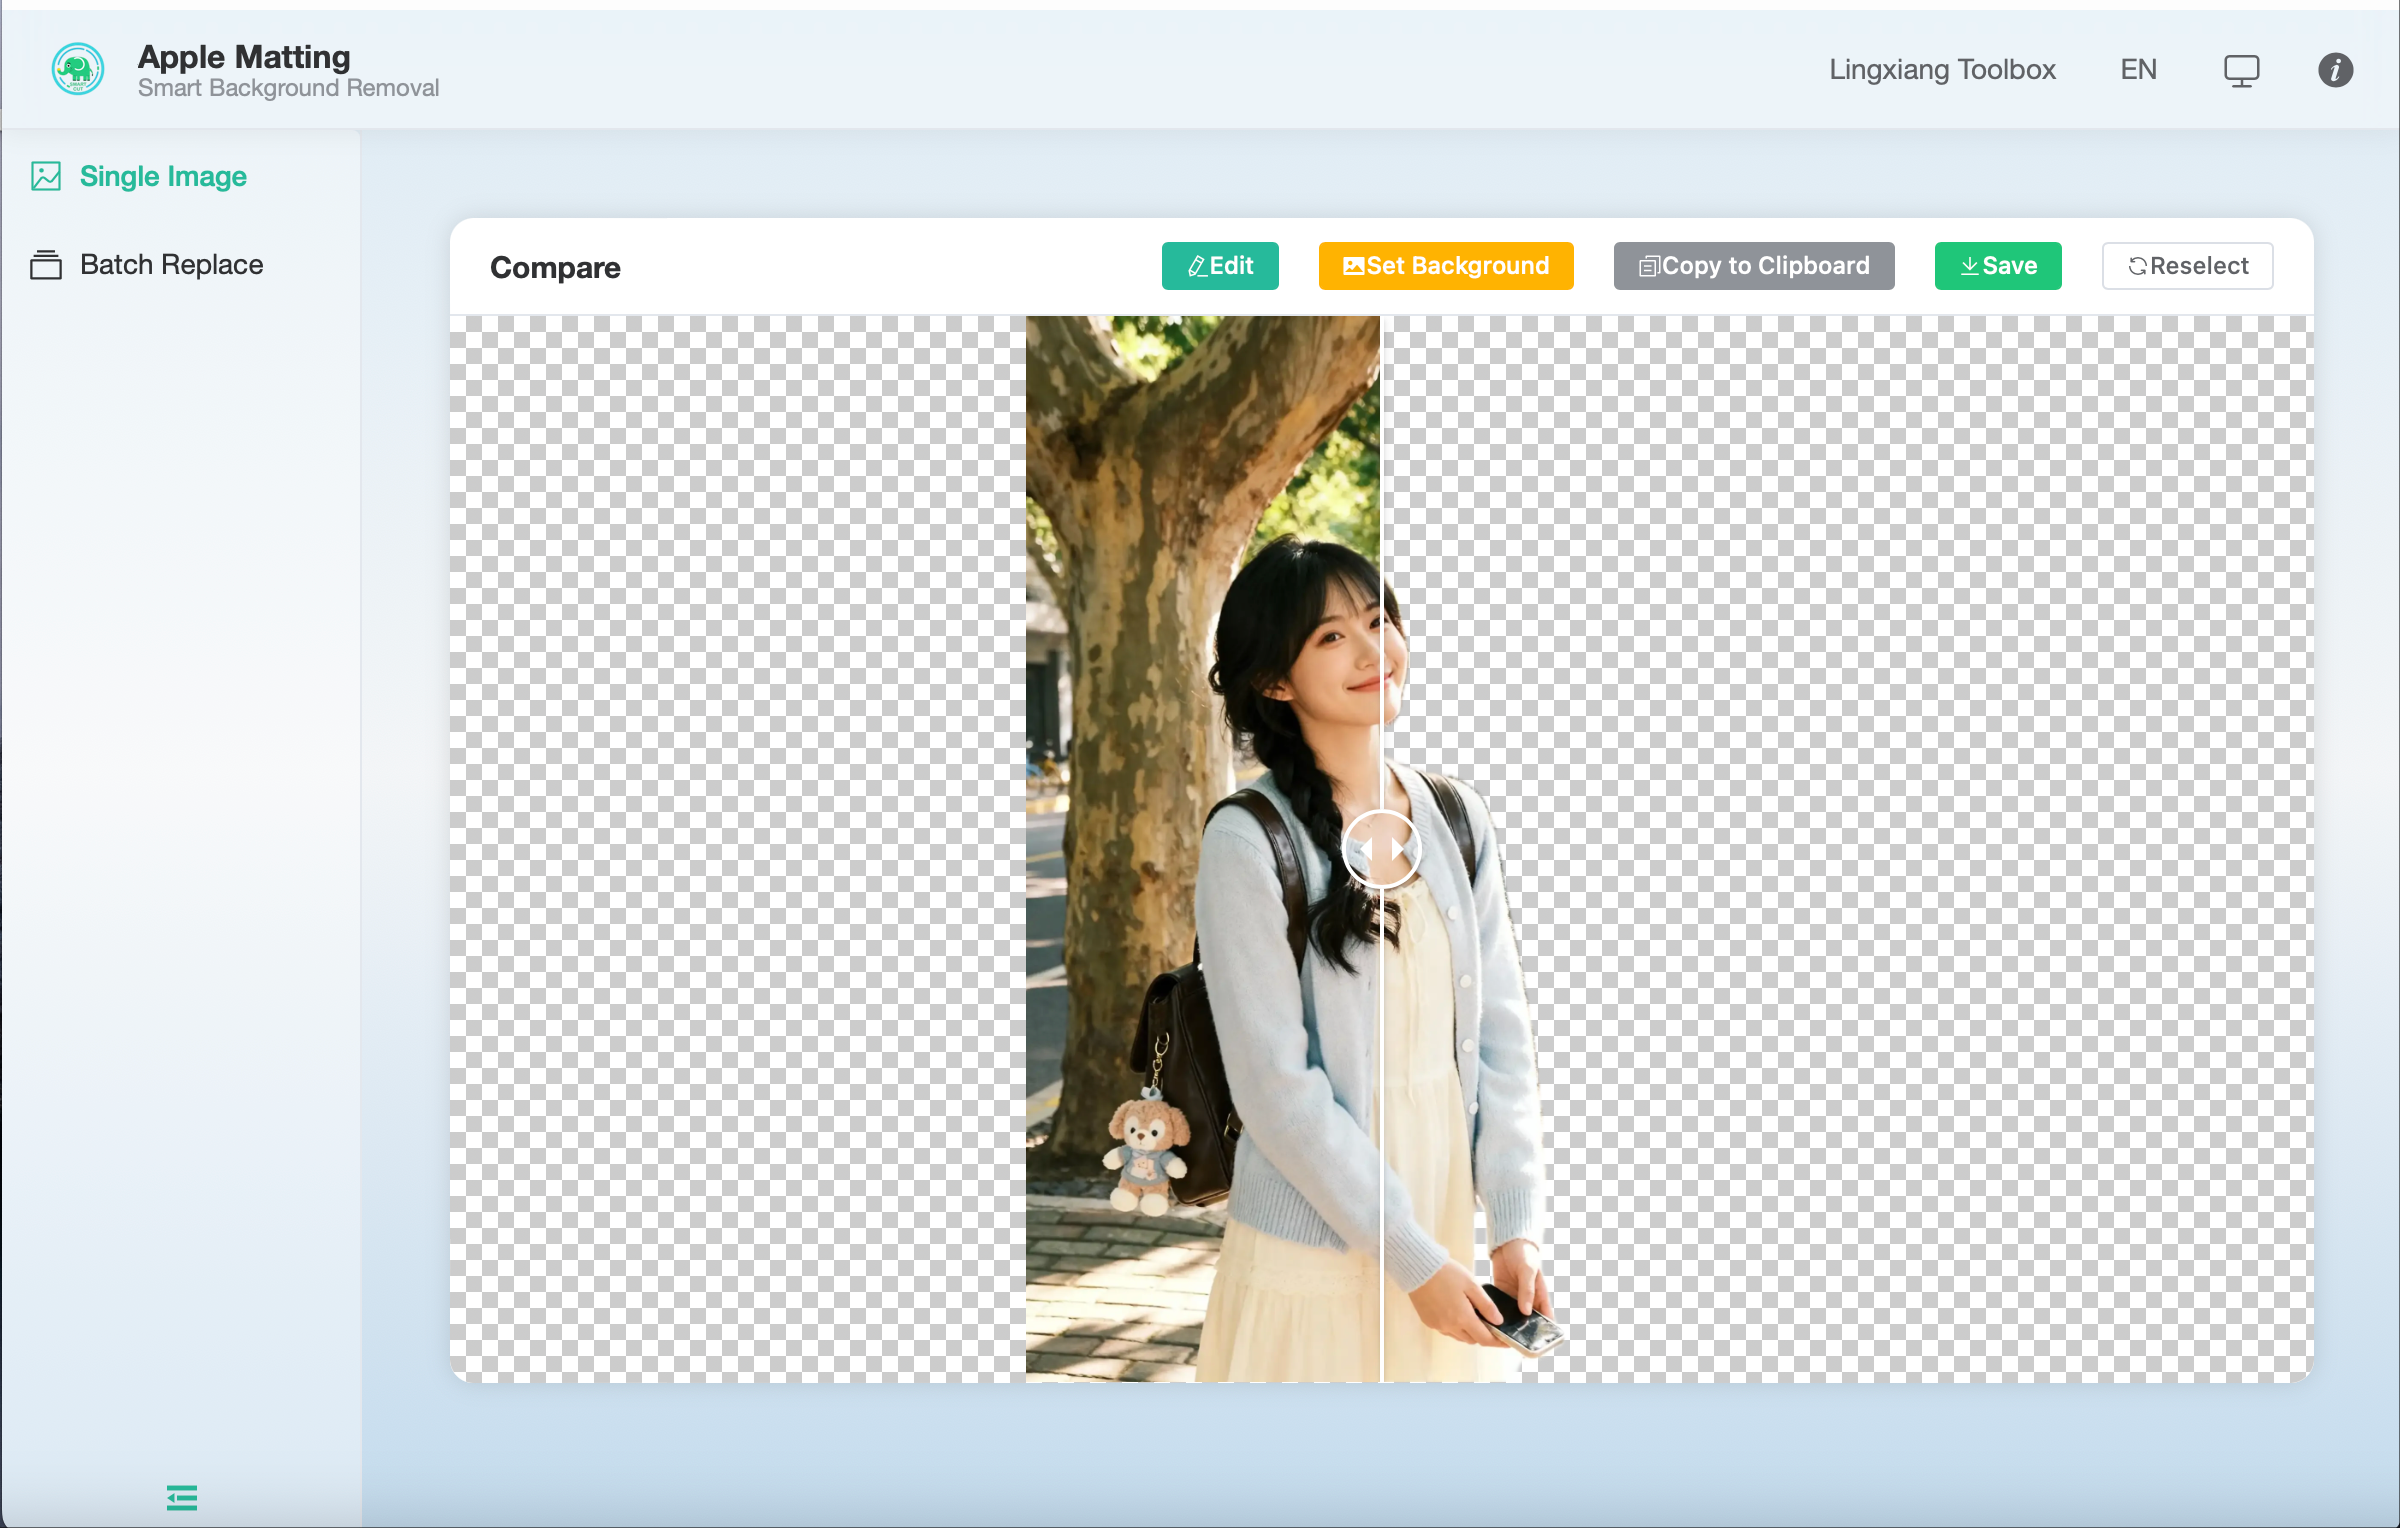This screenshot has height=1528, width=2400.
Task: Click the clipboard icon on Copy to Clipboard
Action: 1650,265
